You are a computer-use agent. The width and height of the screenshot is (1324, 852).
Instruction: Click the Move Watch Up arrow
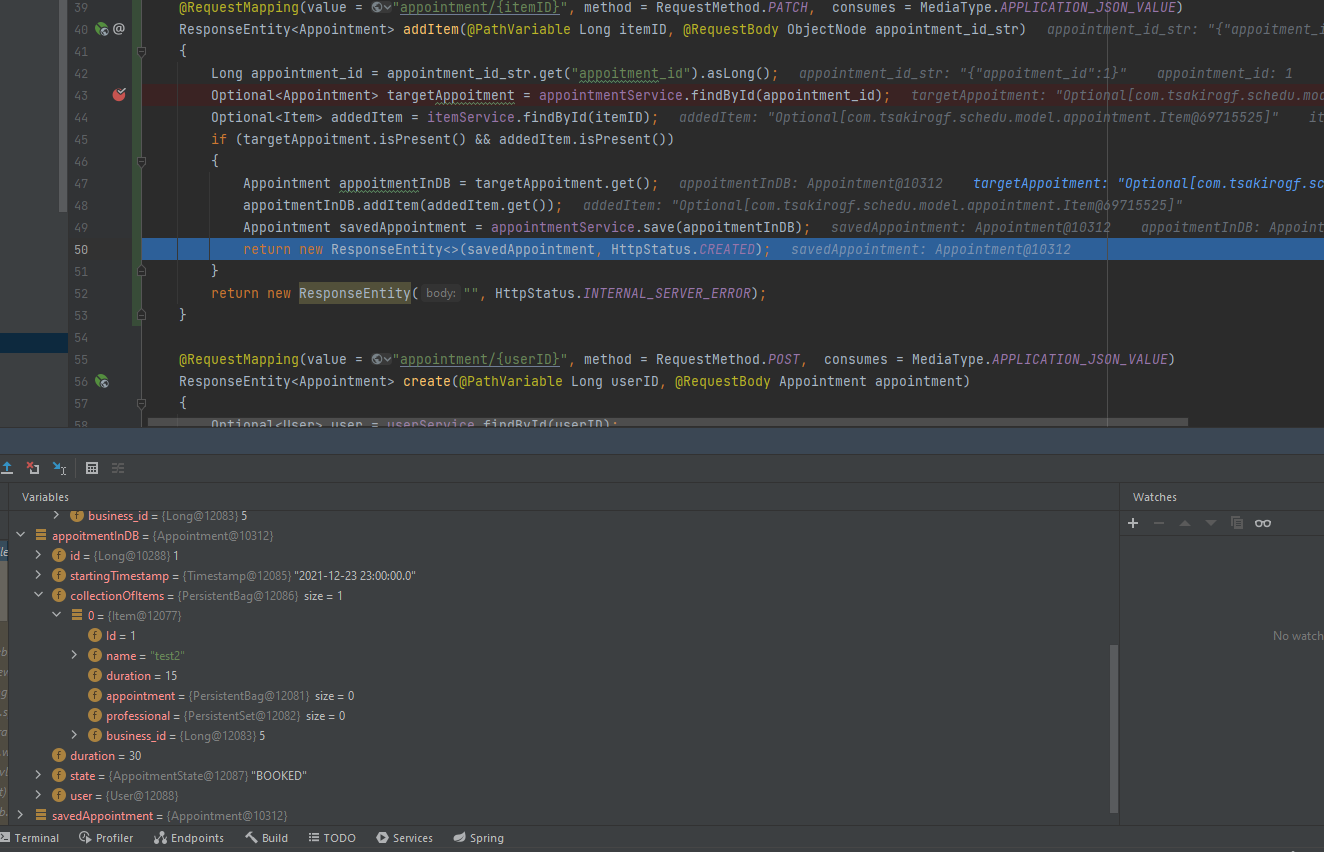pos(1185,523)
